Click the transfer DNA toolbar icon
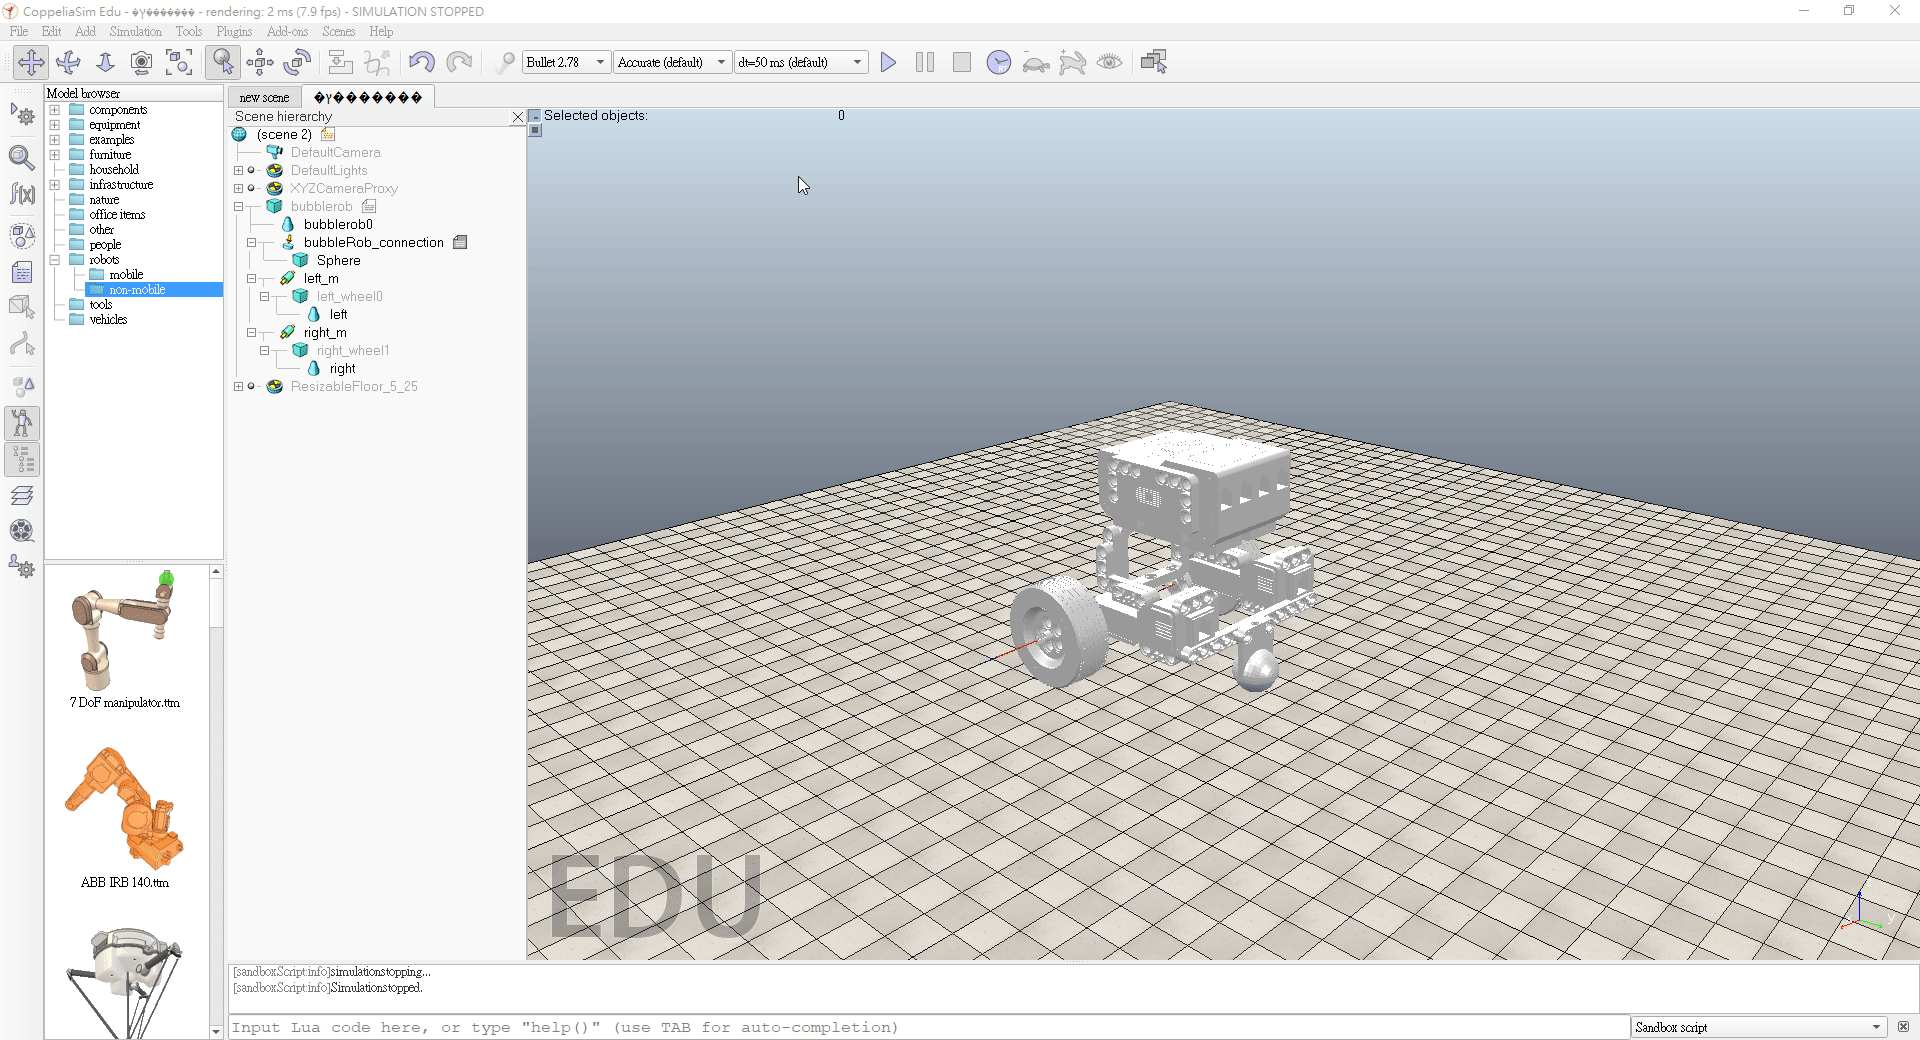 377,62
